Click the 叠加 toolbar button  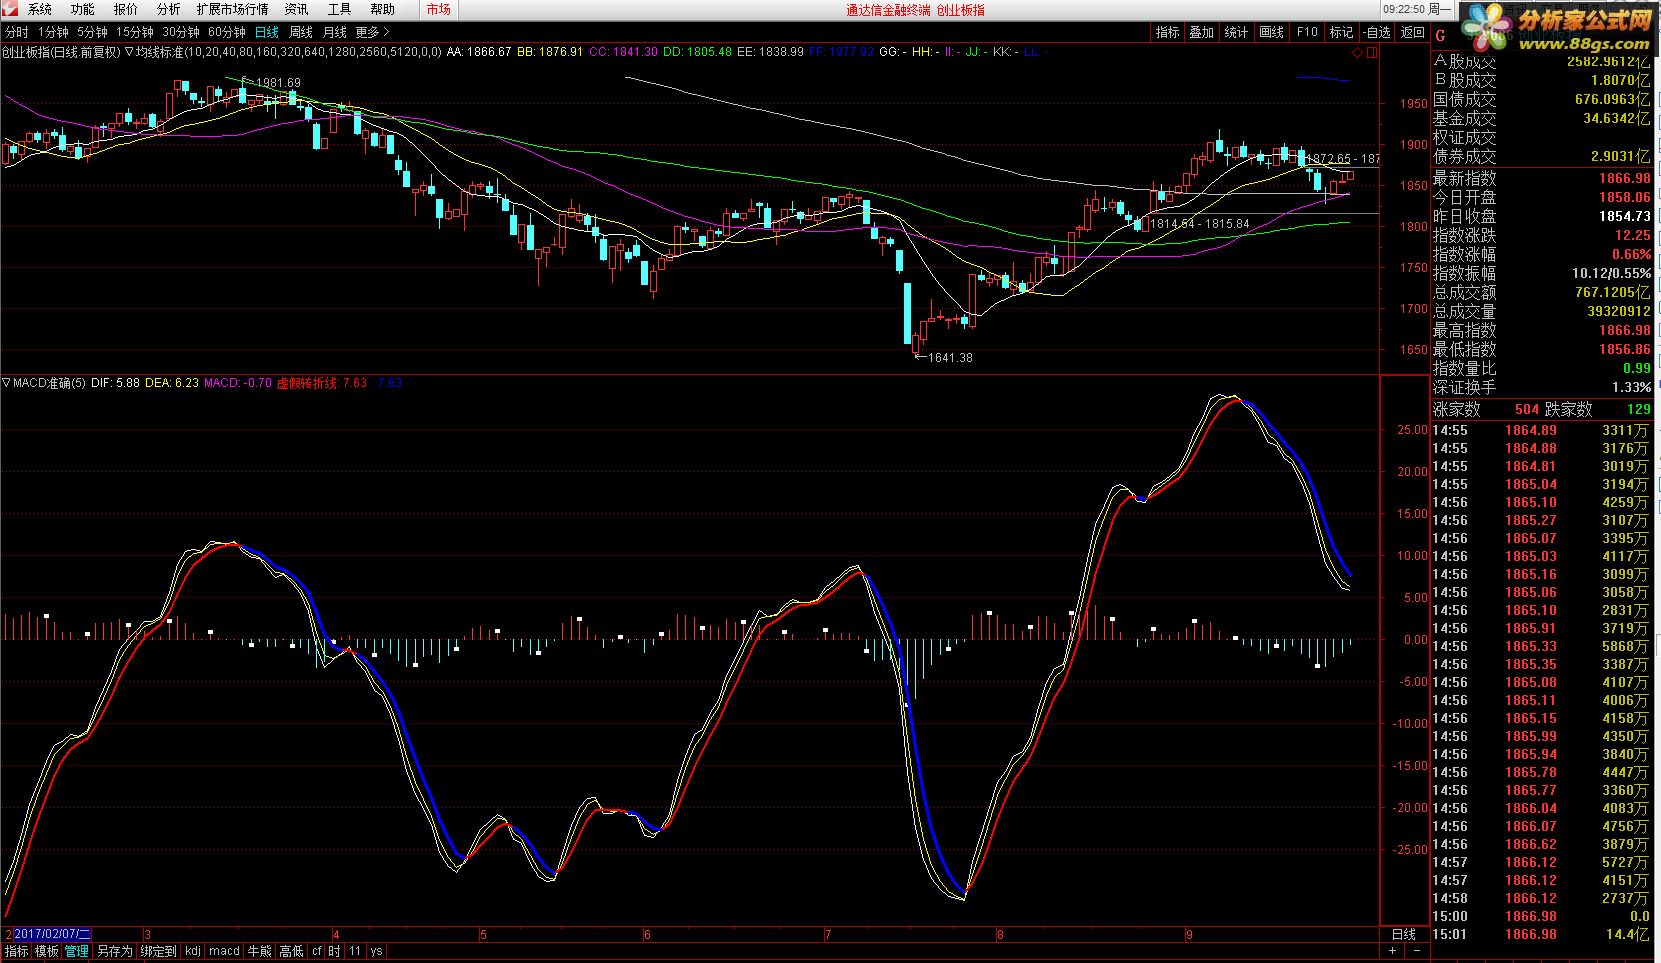(1201, 32)
